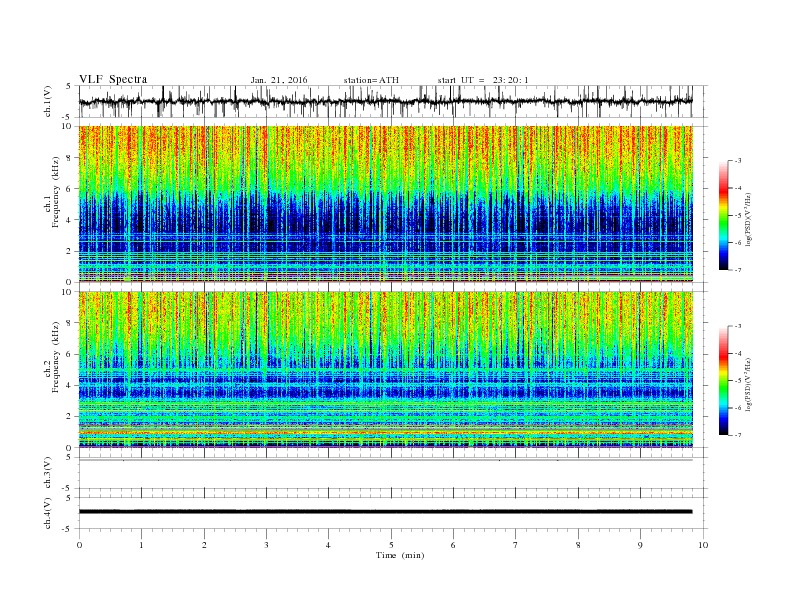The width and height of the screenshot is (792, 612).
Task: Click the "-3" label on ch.1 color bar
Action: [x=738, y=161]
